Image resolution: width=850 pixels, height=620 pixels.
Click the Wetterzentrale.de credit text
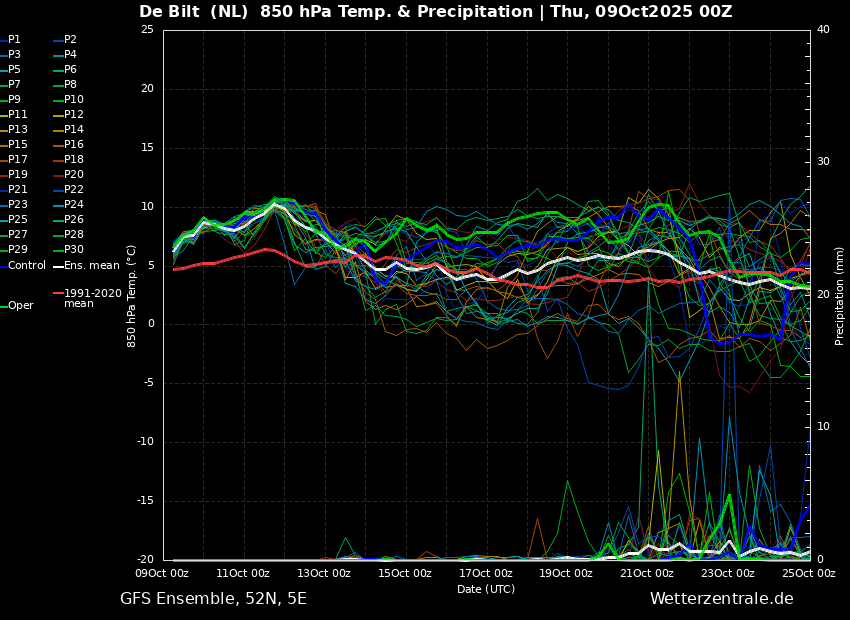click(722, 599)
